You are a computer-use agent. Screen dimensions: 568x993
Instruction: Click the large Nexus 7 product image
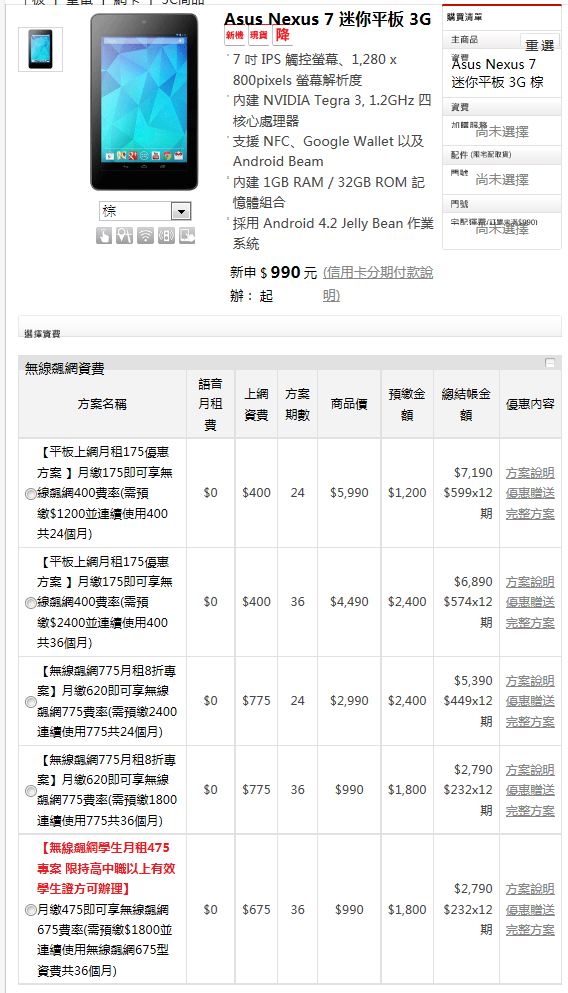pos(144,102)
